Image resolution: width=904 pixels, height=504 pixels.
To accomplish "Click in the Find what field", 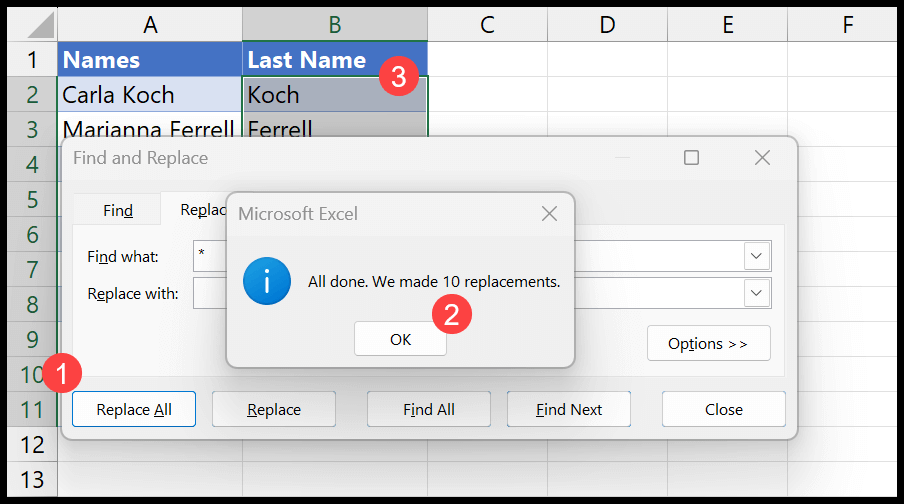I will point(210,256).
